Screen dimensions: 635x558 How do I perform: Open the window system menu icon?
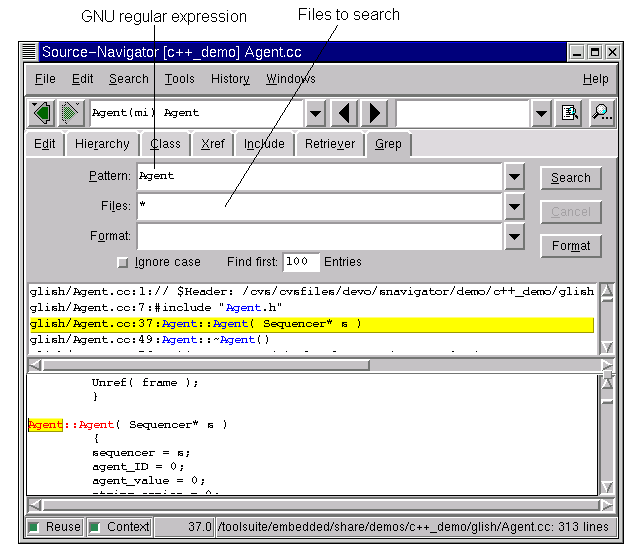click(30, 52)
